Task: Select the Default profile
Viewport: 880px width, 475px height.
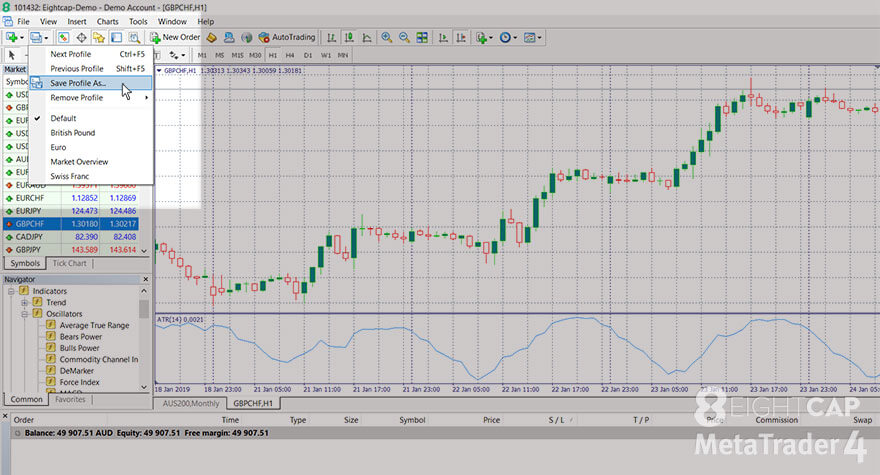Action: [91, 118]
